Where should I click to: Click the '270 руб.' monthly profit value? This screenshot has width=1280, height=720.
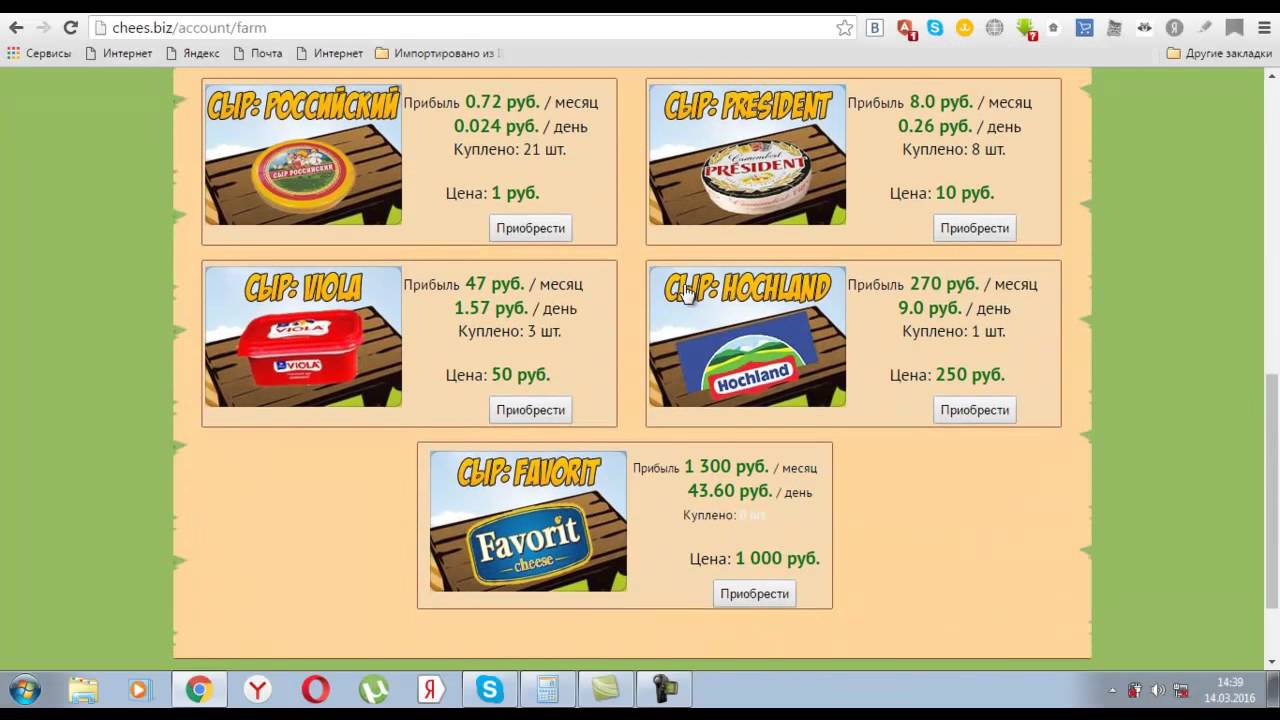point(944,284)
